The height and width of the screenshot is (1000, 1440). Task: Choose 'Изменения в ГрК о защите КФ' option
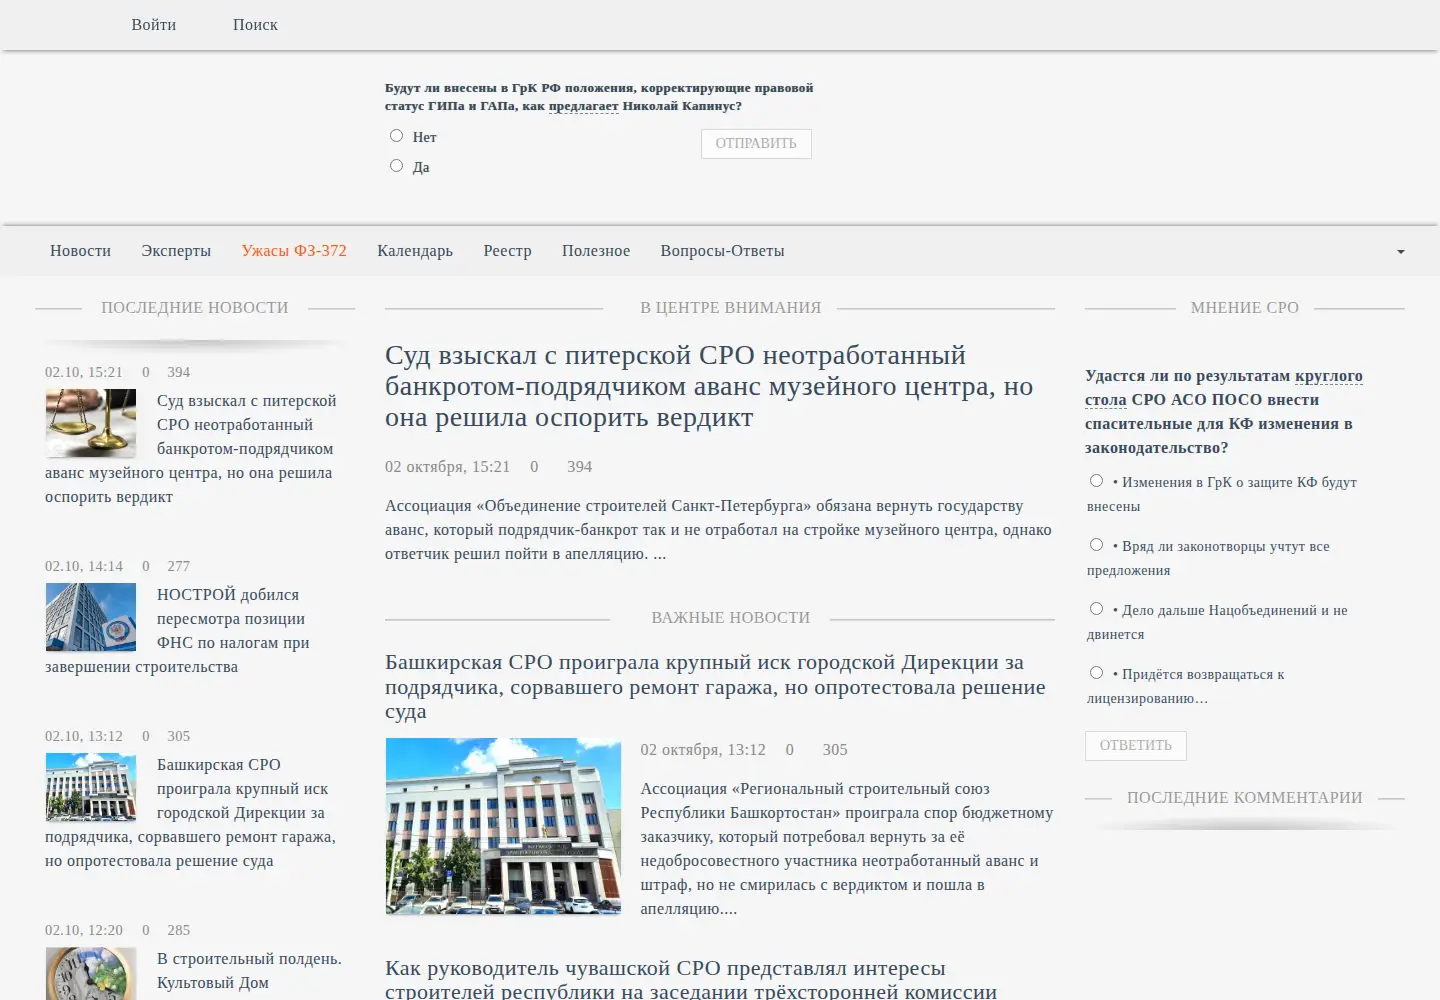point(1096,481)
